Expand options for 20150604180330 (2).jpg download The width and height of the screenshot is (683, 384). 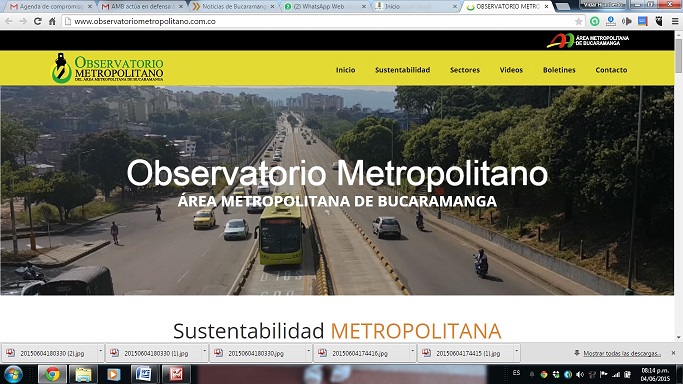(101, 353)
